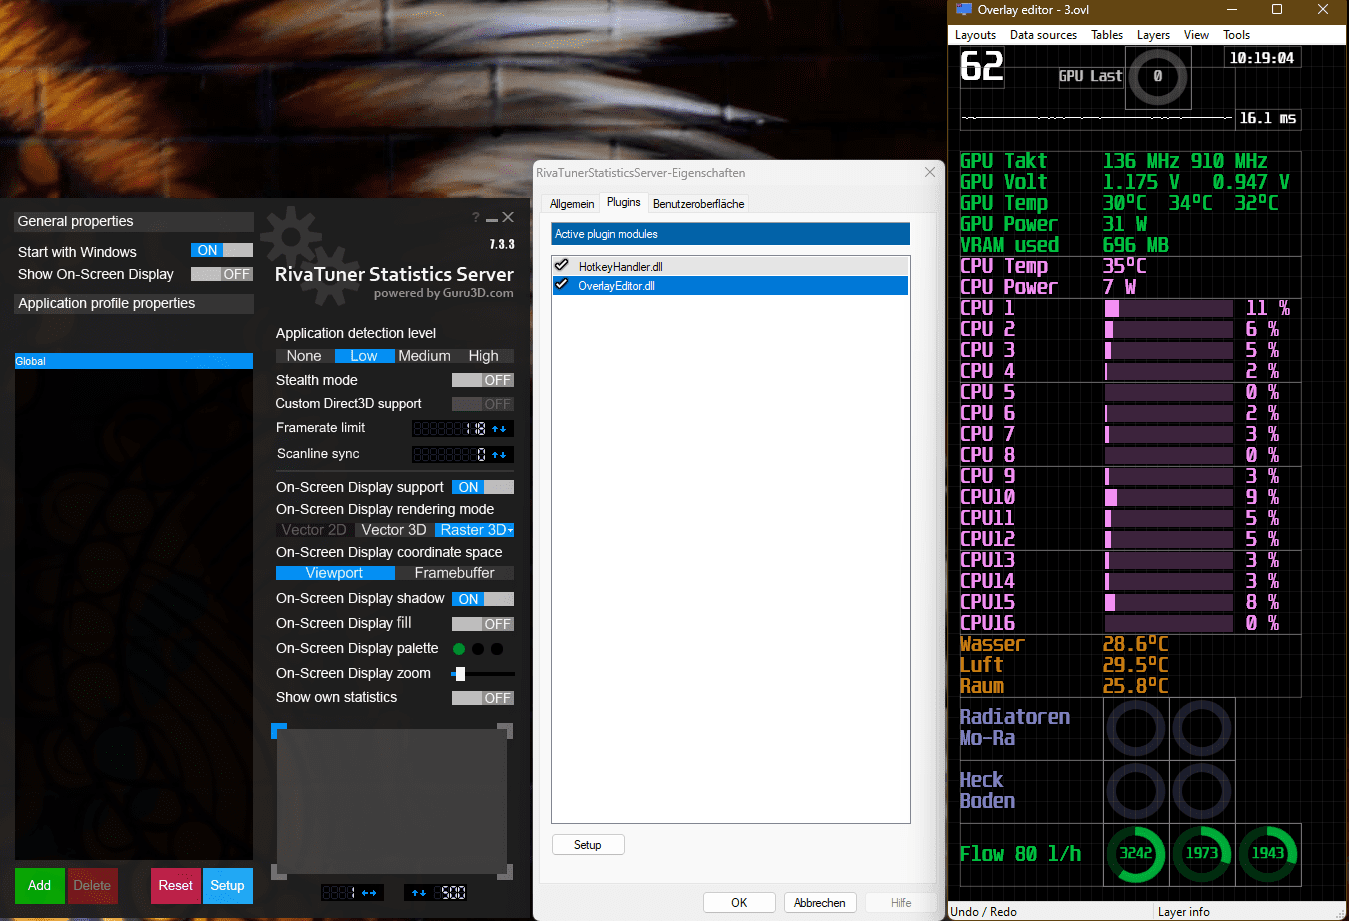The height and width of the screenshot is (921, 1349).
Task: Pick the third OSD palette color dot
Action: [x=497, y=649]
